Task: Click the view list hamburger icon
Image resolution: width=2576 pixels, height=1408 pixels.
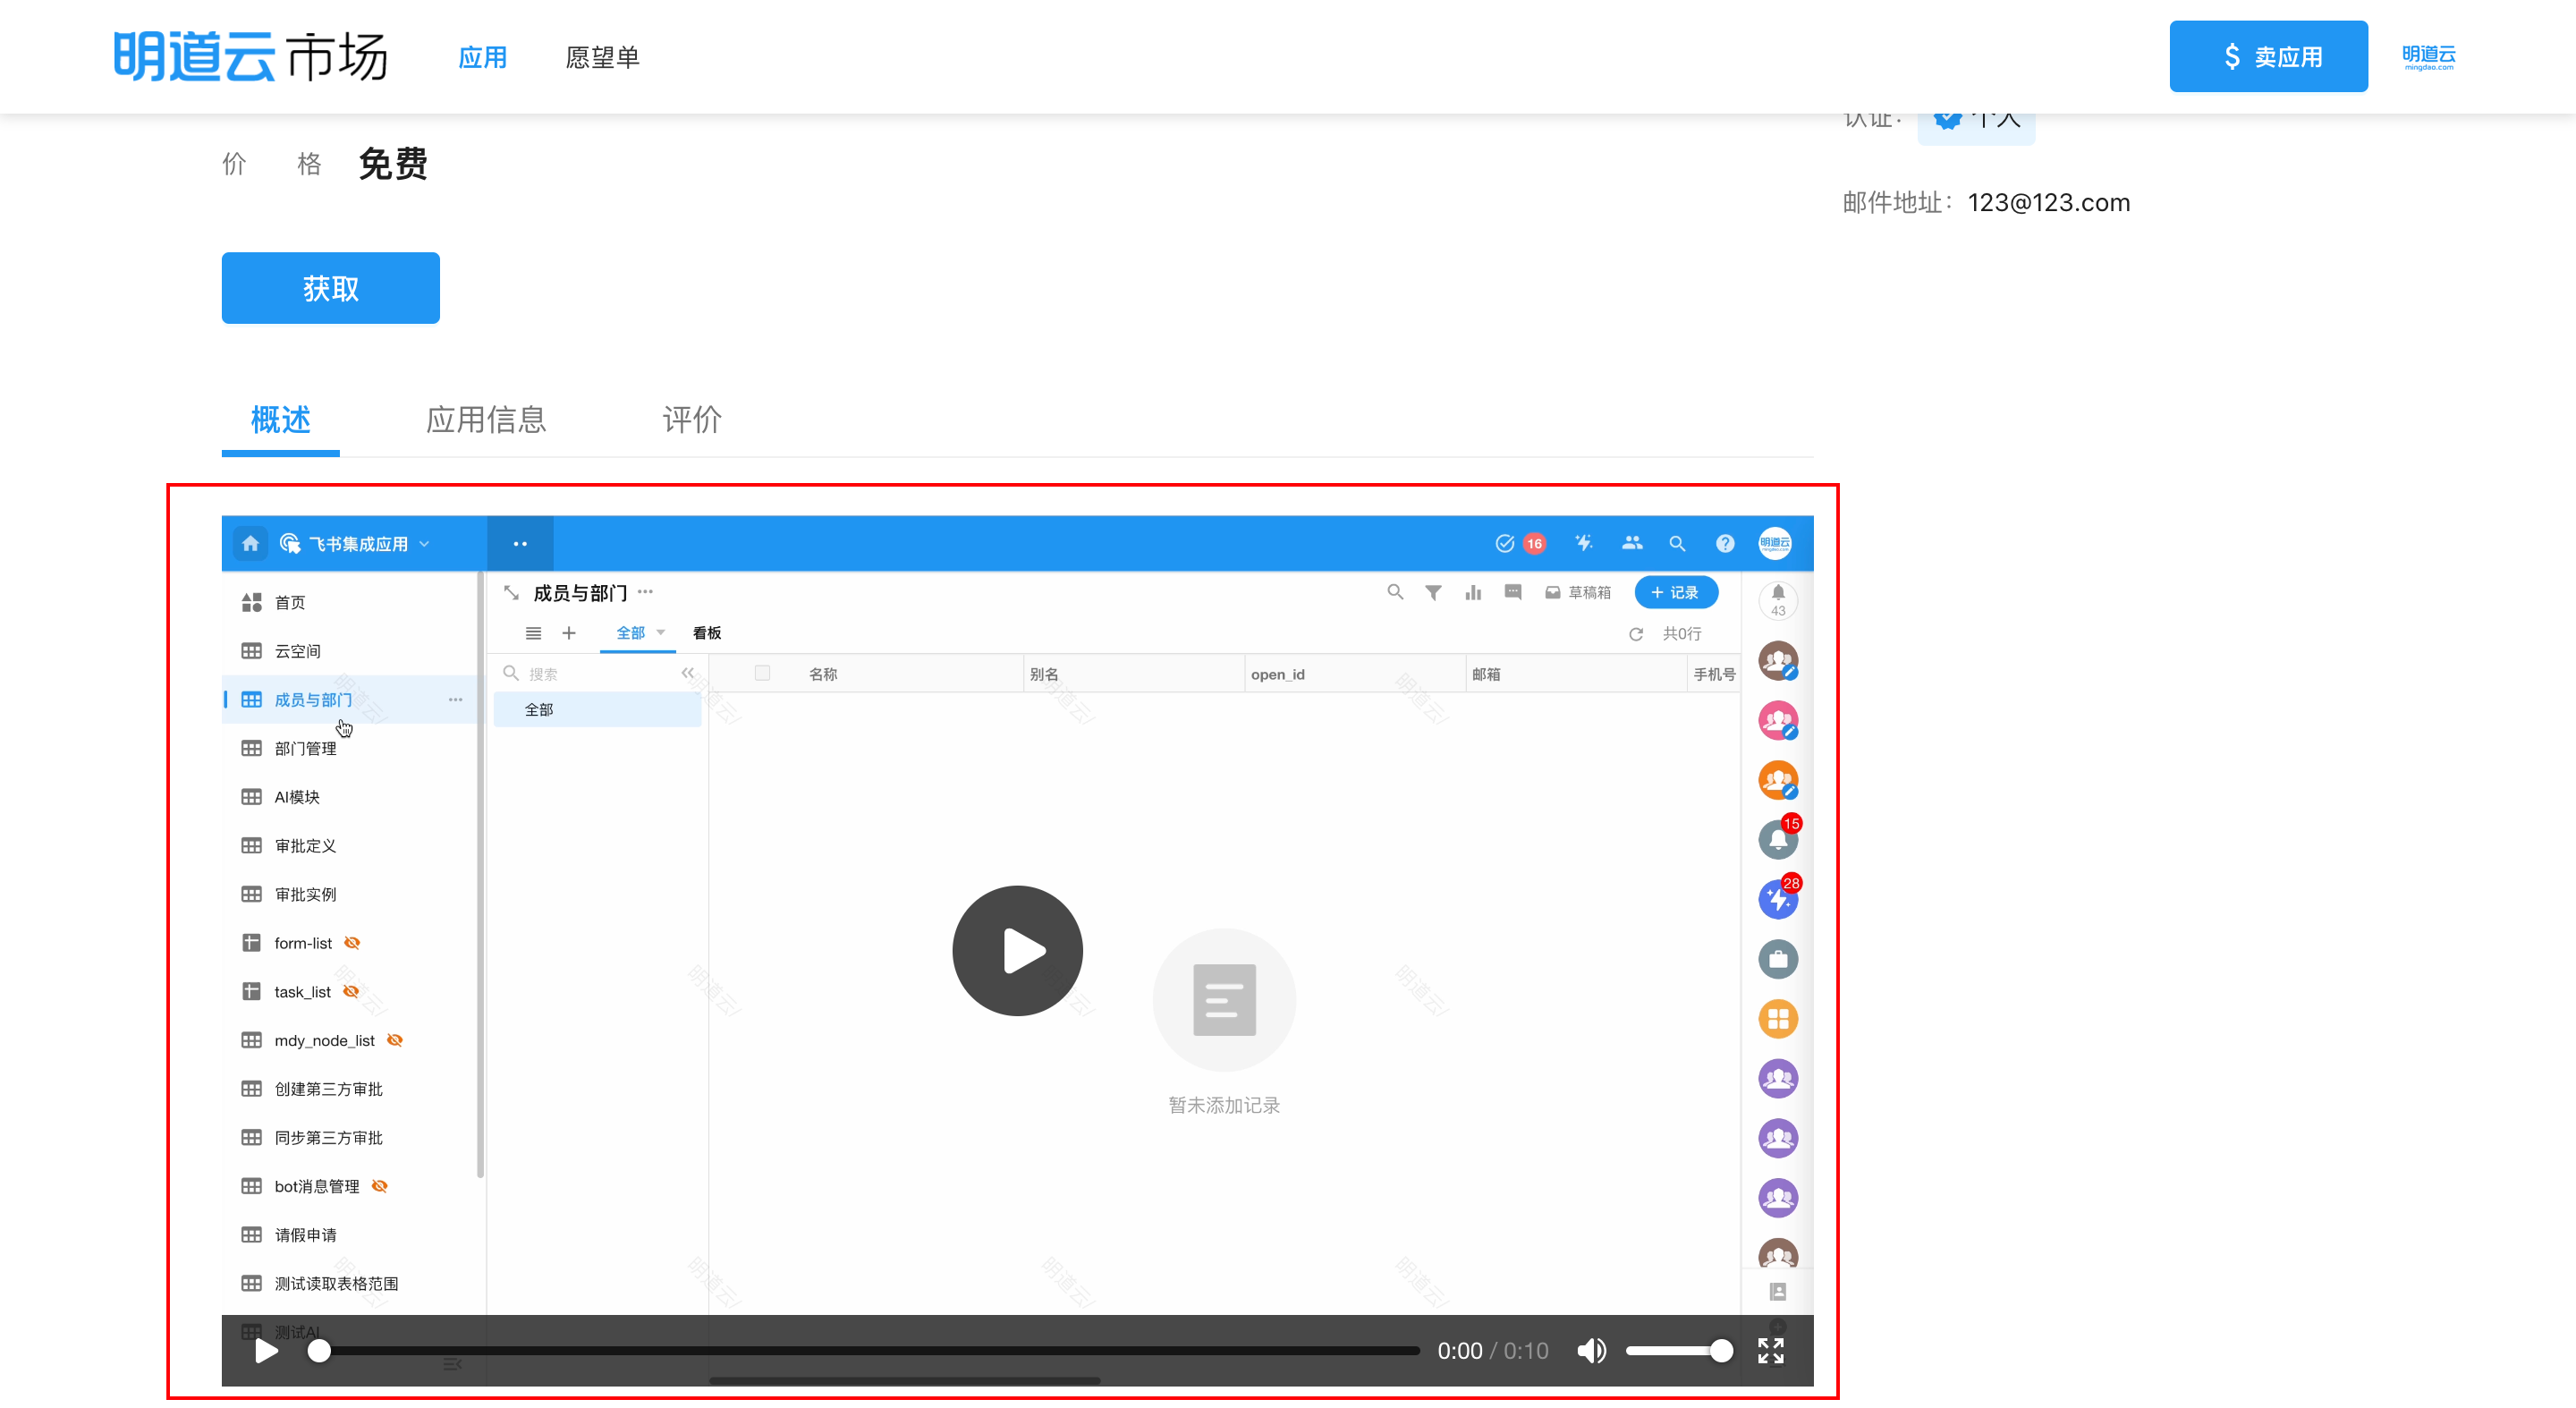Action: 533,633
